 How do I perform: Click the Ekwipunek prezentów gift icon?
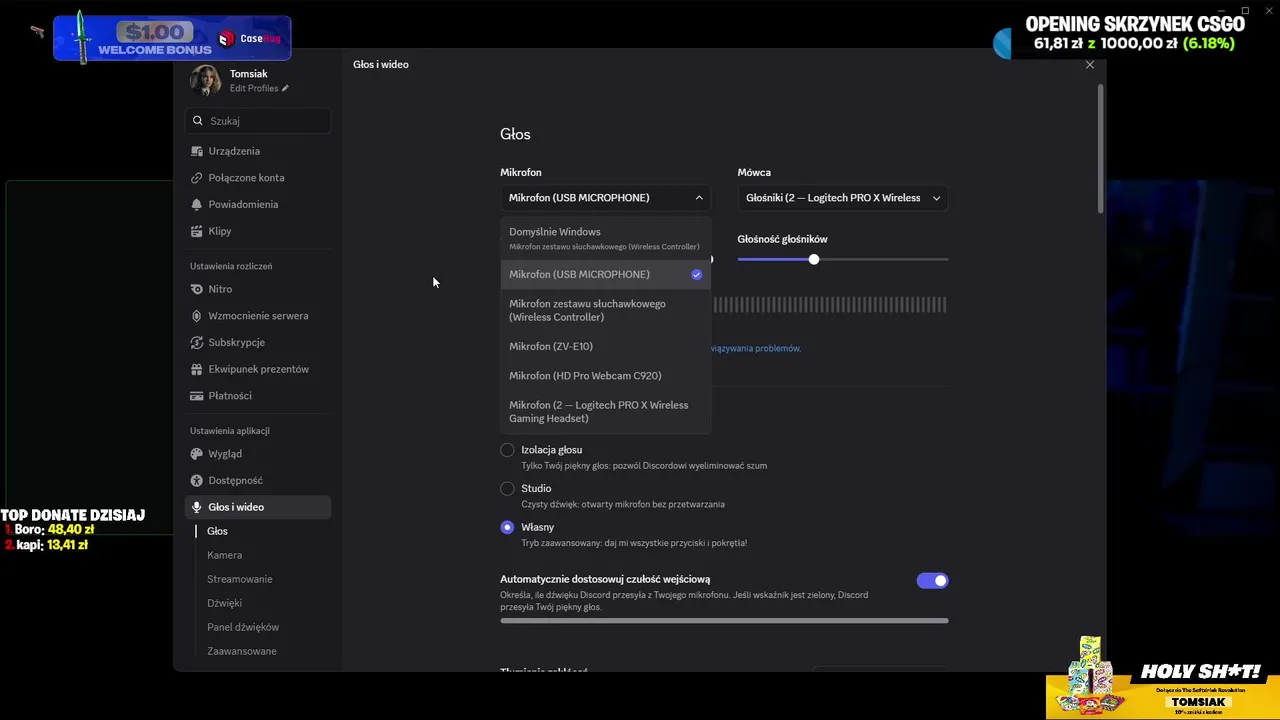(197, 369)
